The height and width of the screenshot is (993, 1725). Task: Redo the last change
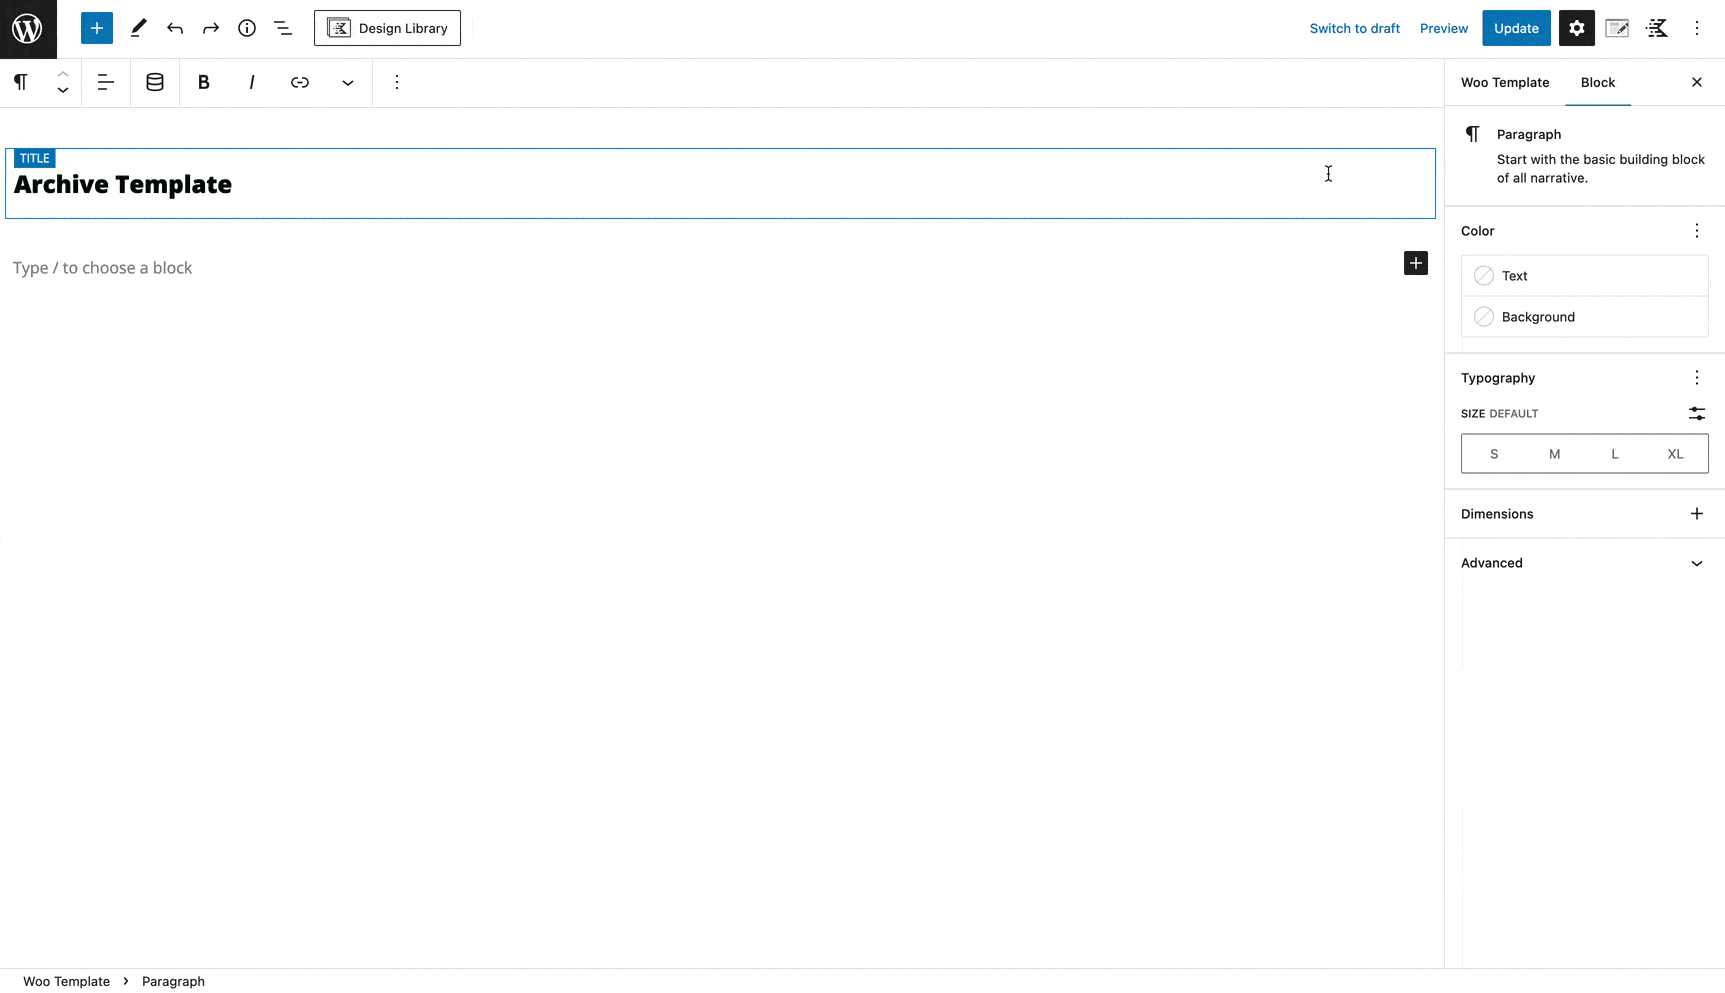211,28
